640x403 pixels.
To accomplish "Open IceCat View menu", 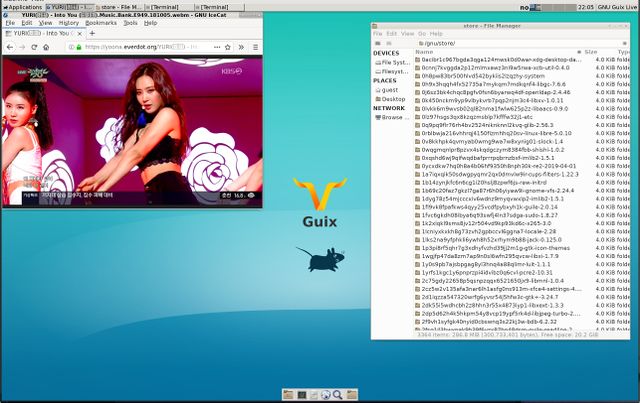I will tap(45, 23).
